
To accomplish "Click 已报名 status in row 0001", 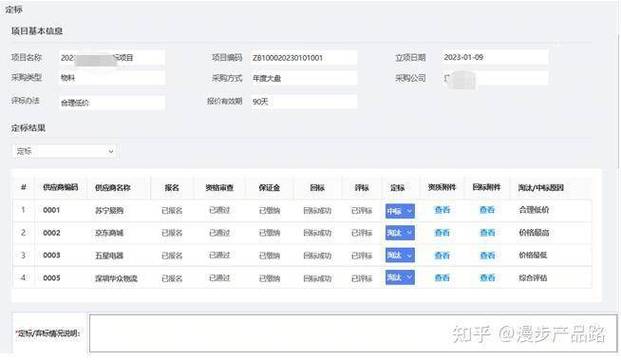I will coord(172,211).
